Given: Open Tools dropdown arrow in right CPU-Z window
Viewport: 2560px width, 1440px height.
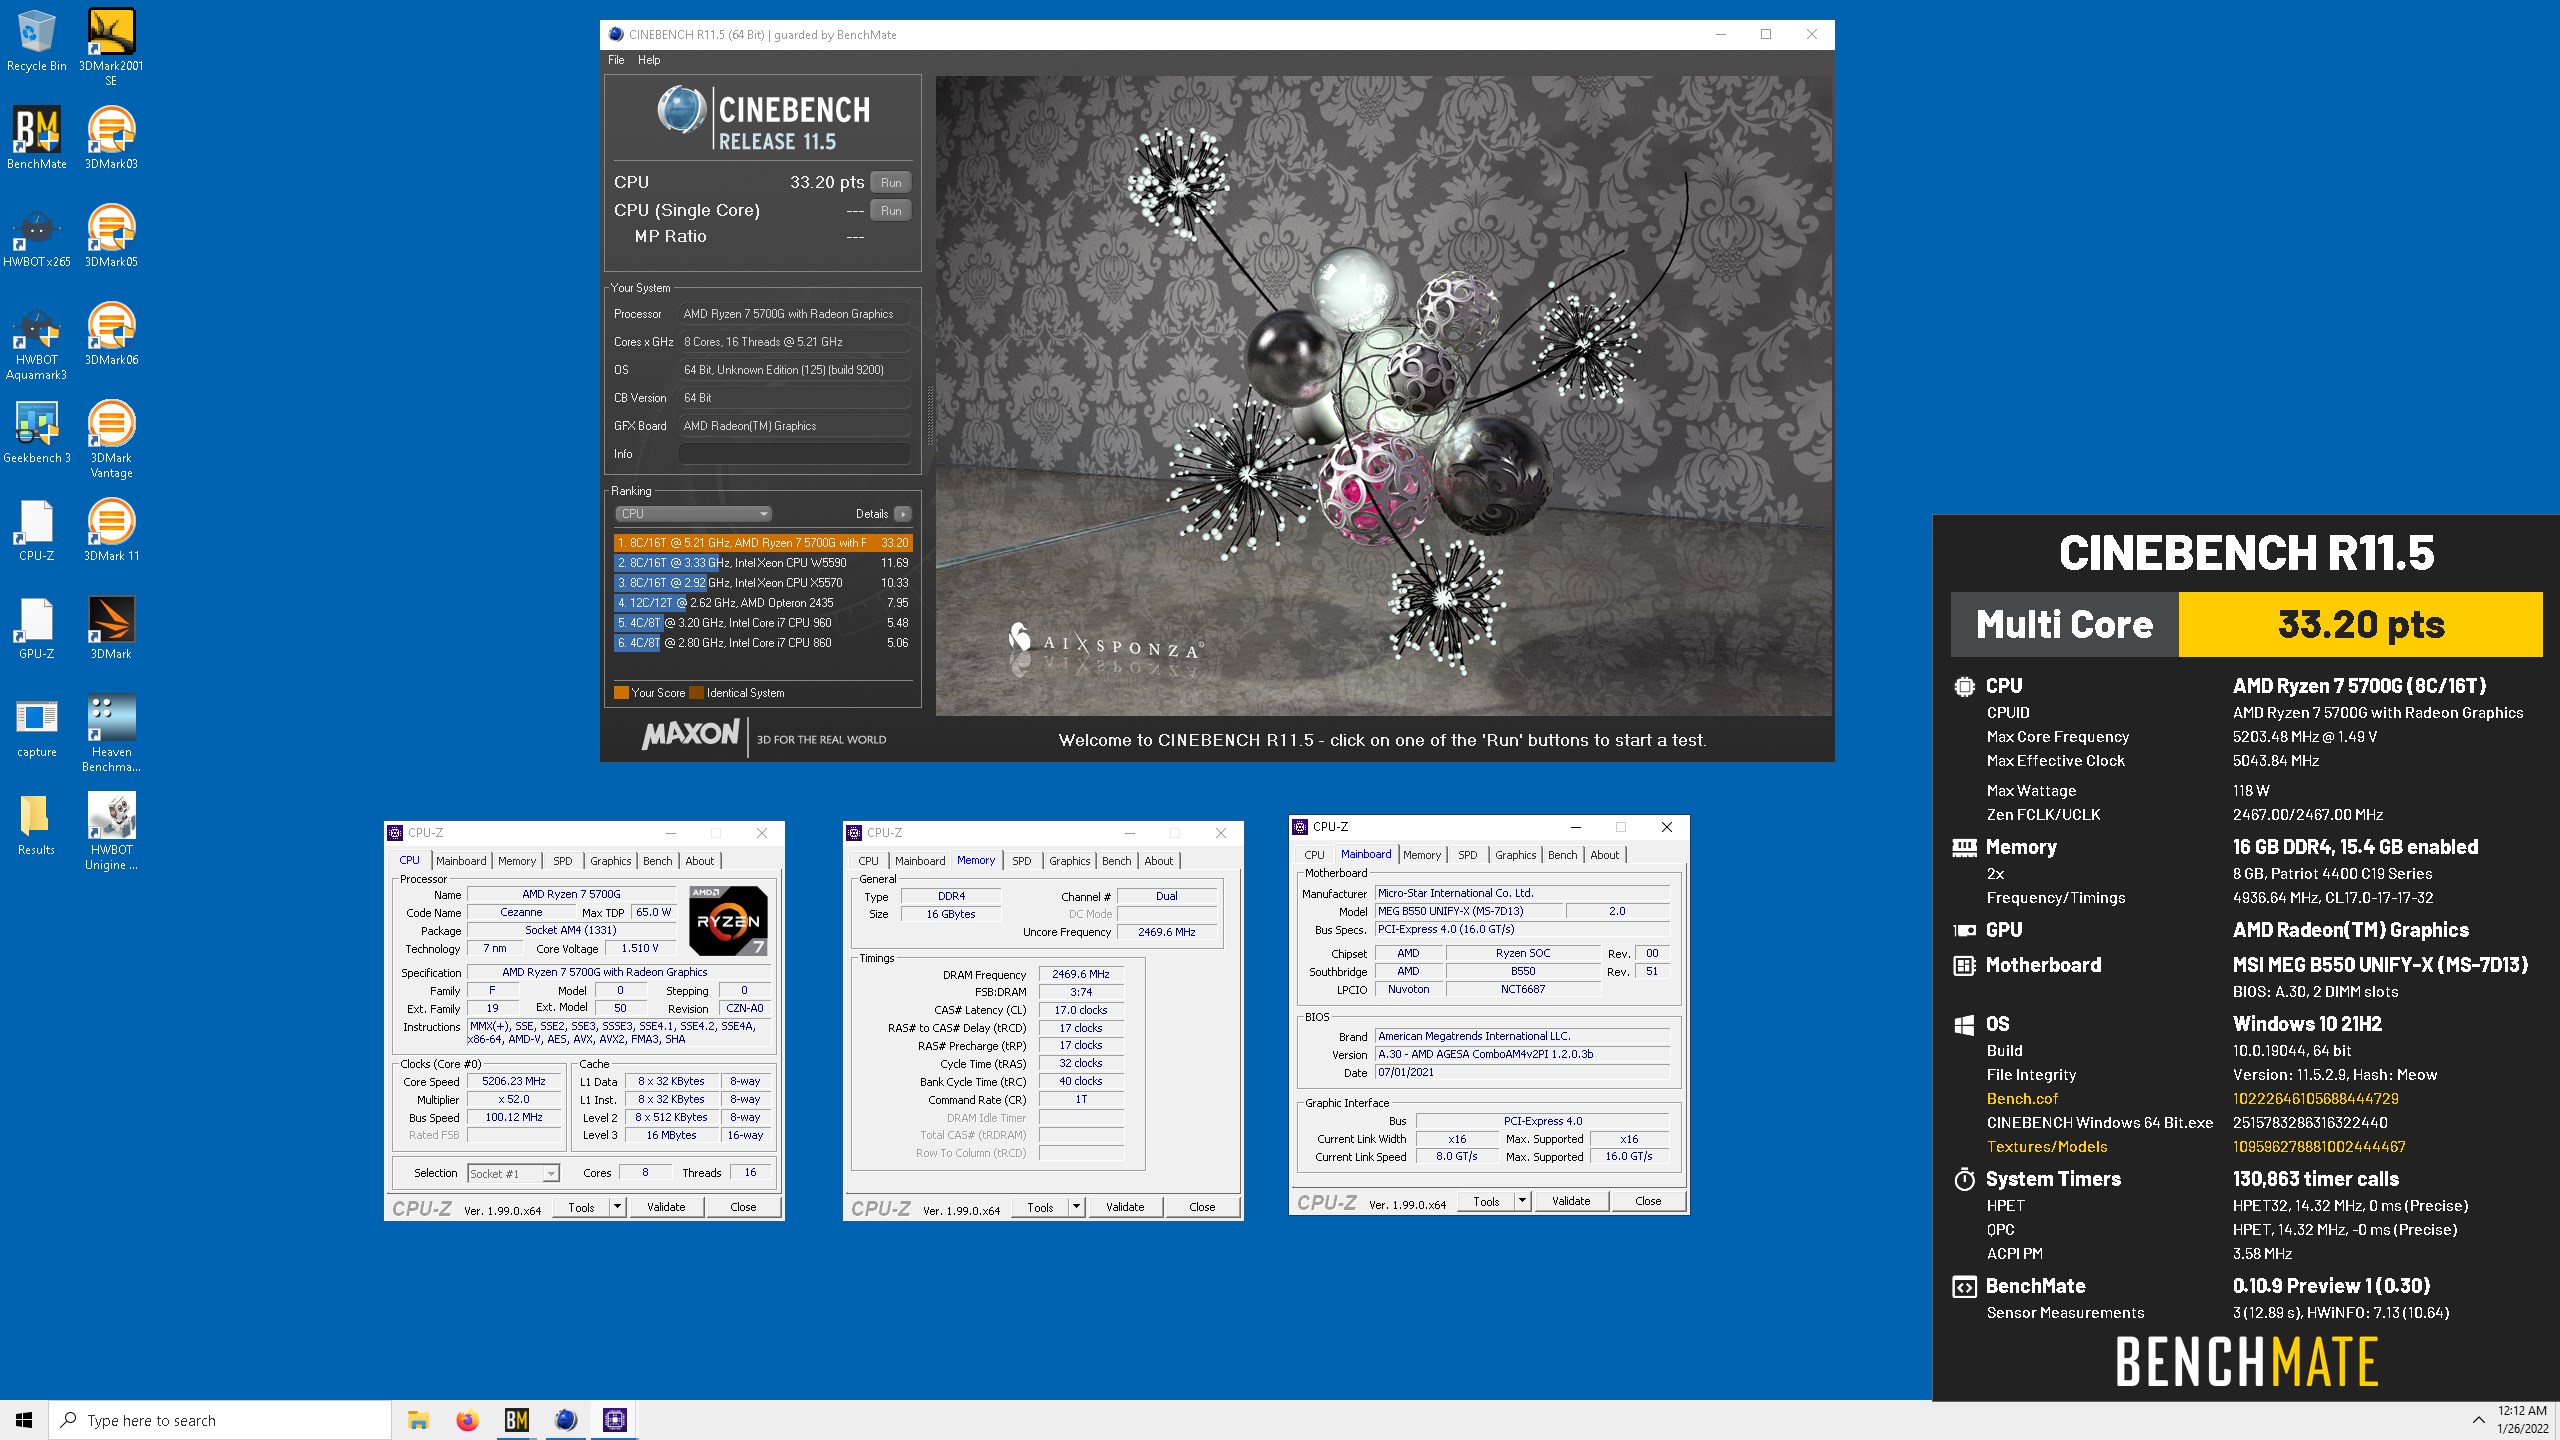Looking at the screenshot, I should 1522,1201.
